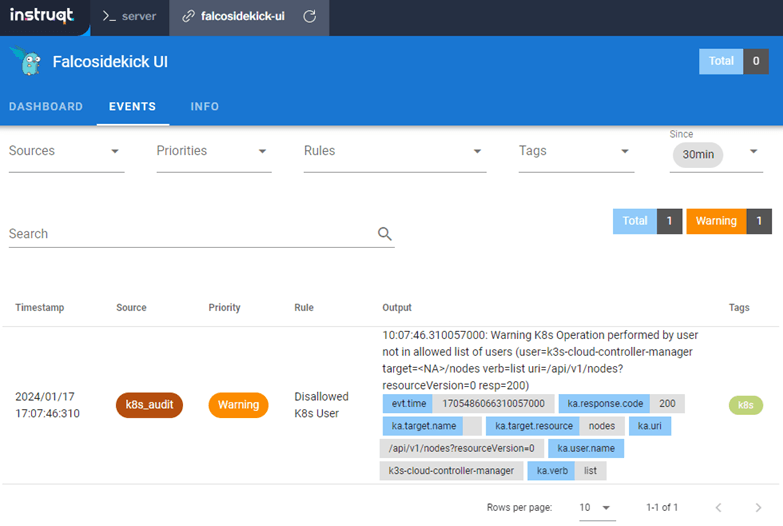Screen dimensions: 783x526
Task: Click the Falcosidekick gopher logo icon
Action: click(25, 62)
